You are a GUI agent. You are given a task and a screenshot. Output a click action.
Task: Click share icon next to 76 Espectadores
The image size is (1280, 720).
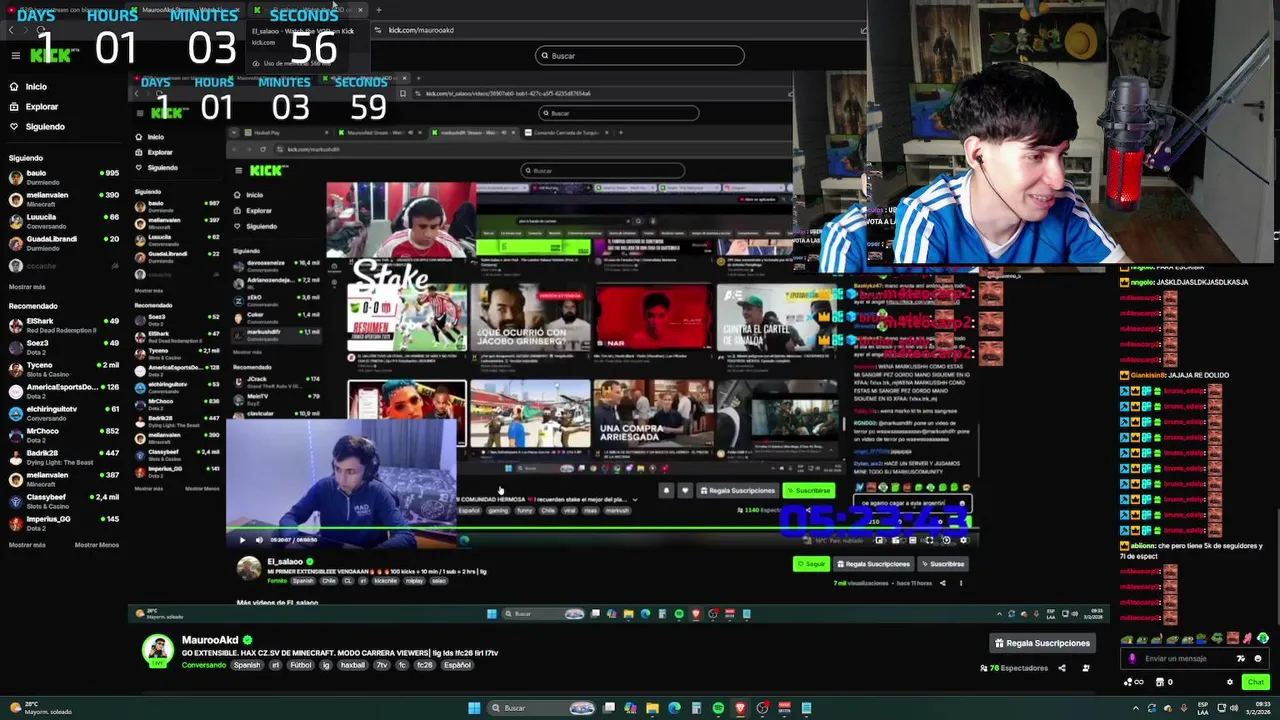[x=1062, y=668]
